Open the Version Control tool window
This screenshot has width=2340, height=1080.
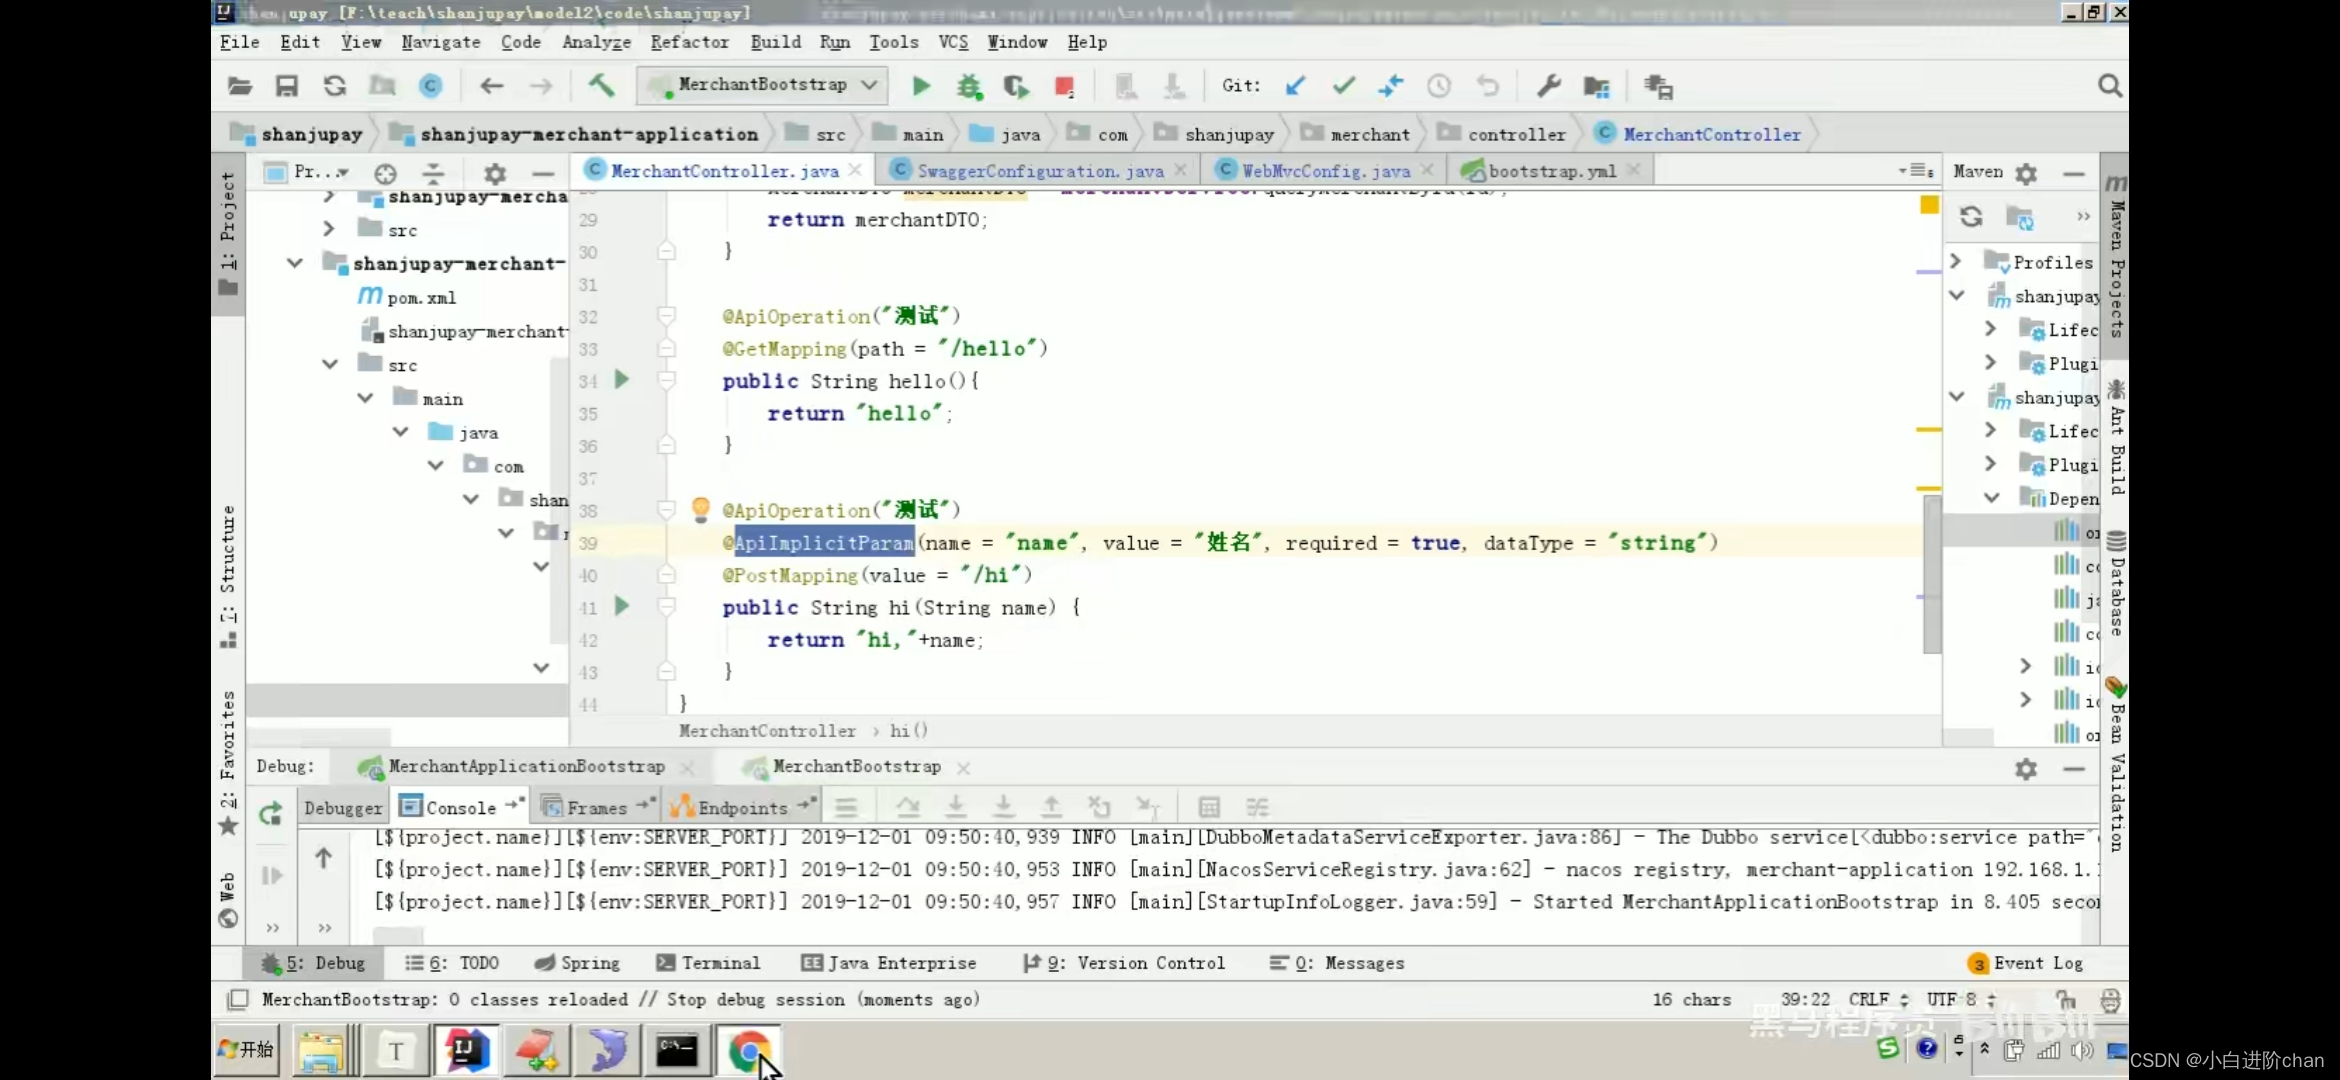(x=1124, y=963)
